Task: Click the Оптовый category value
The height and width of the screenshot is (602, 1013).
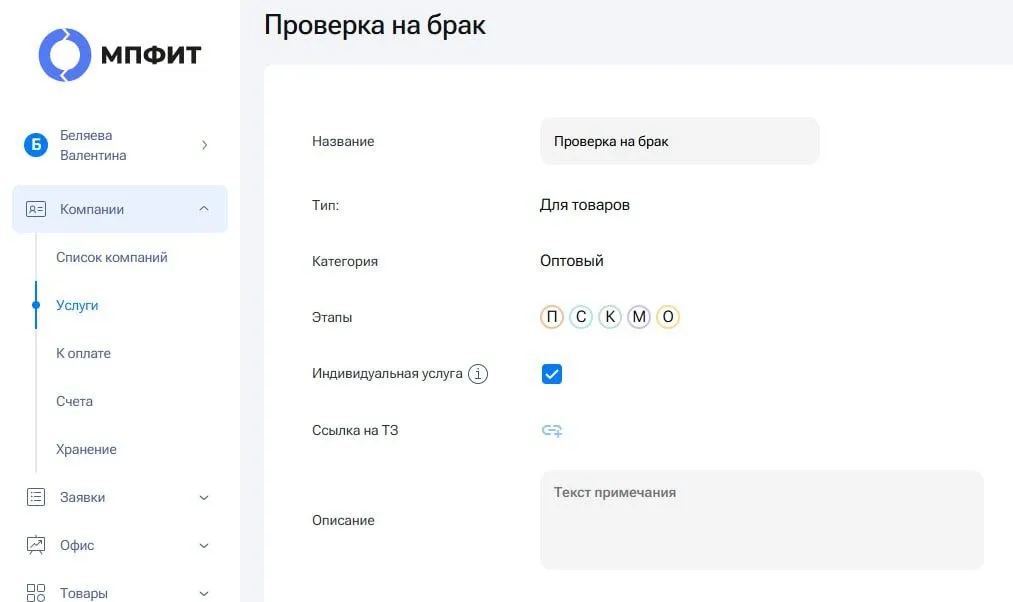Action: (572, 261)
